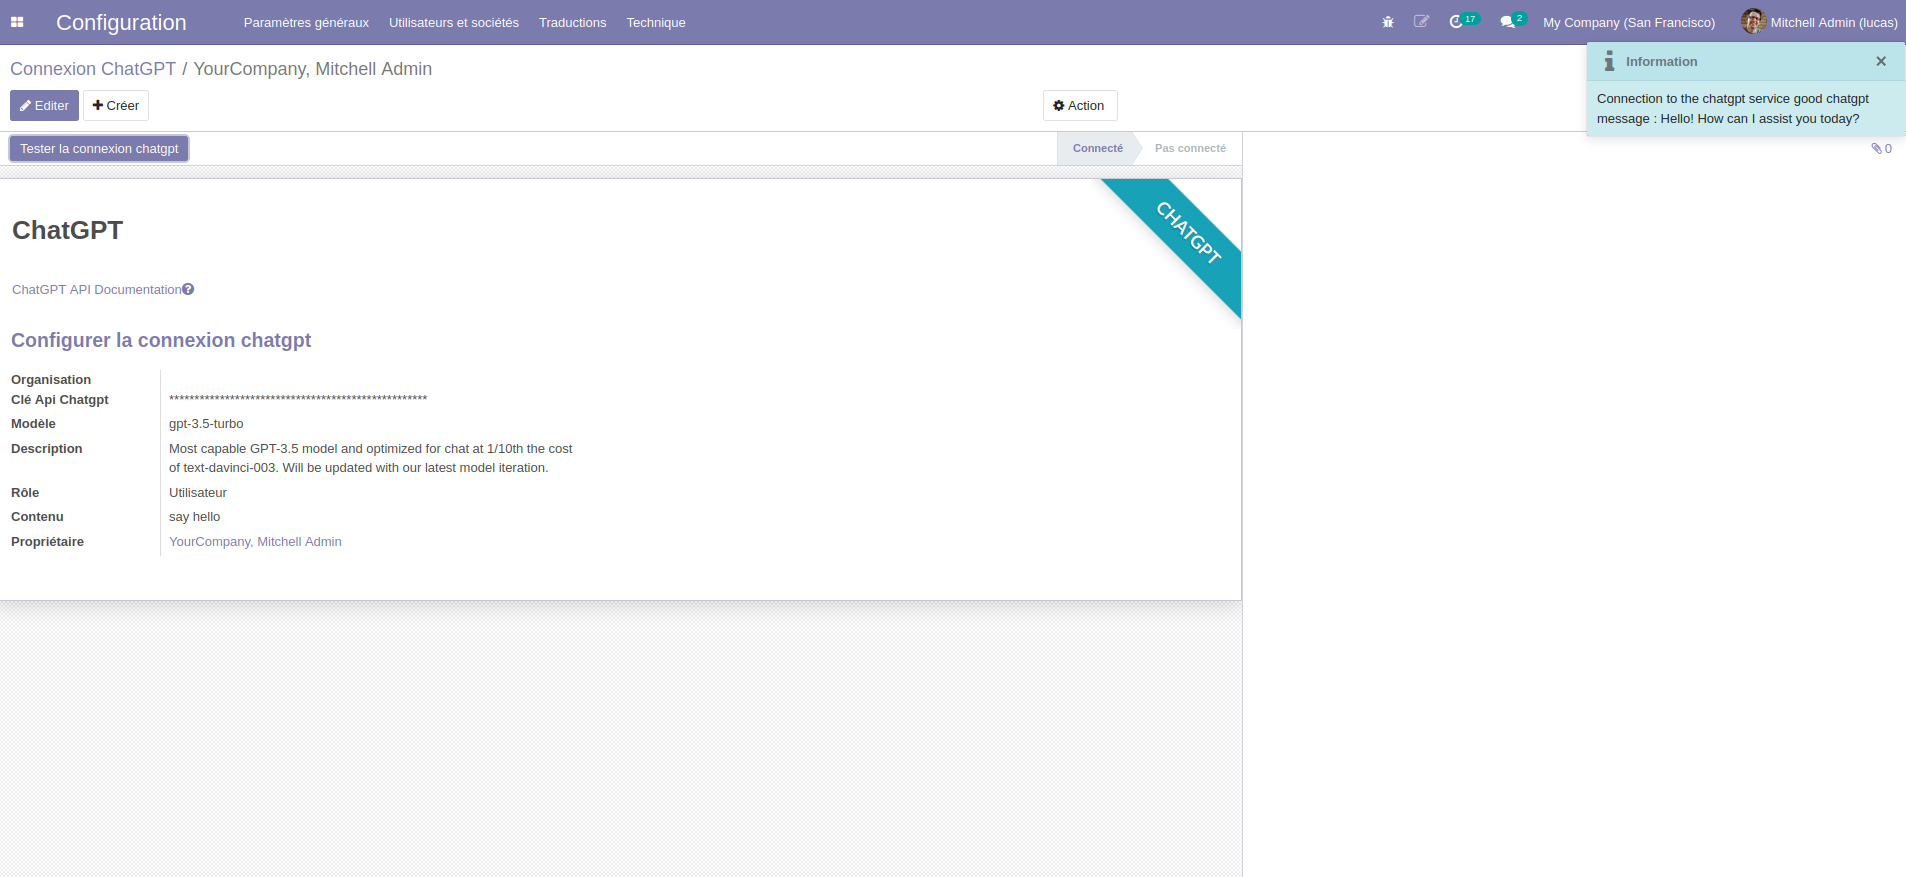Screen dimensions: 1906x877
Task: Click the Description field label
Action: 47,448
